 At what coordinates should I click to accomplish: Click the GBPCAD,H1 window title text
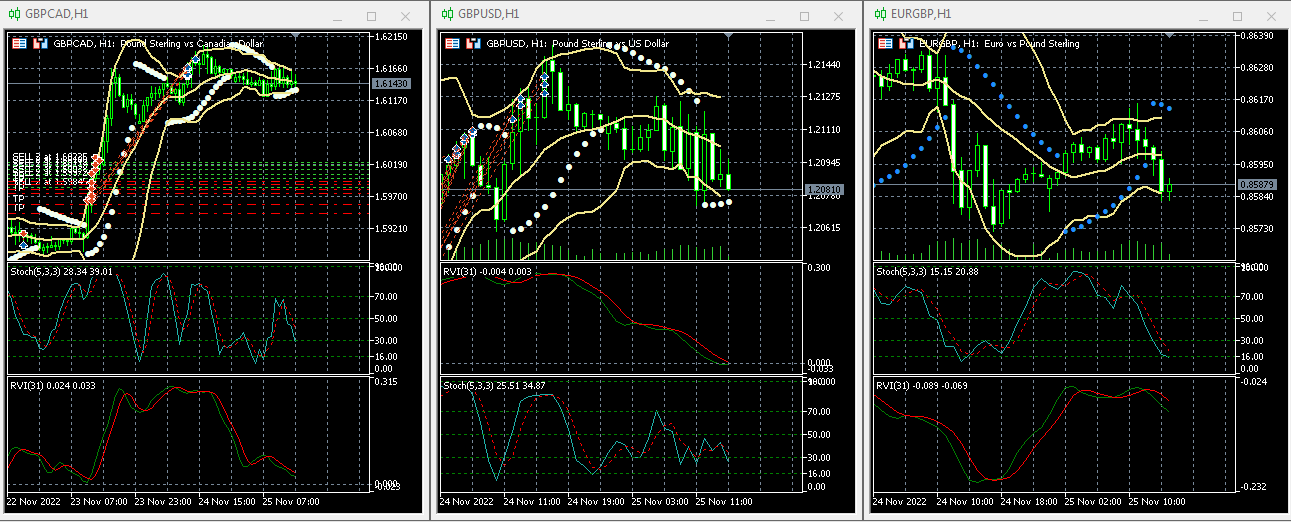[56, 14]
